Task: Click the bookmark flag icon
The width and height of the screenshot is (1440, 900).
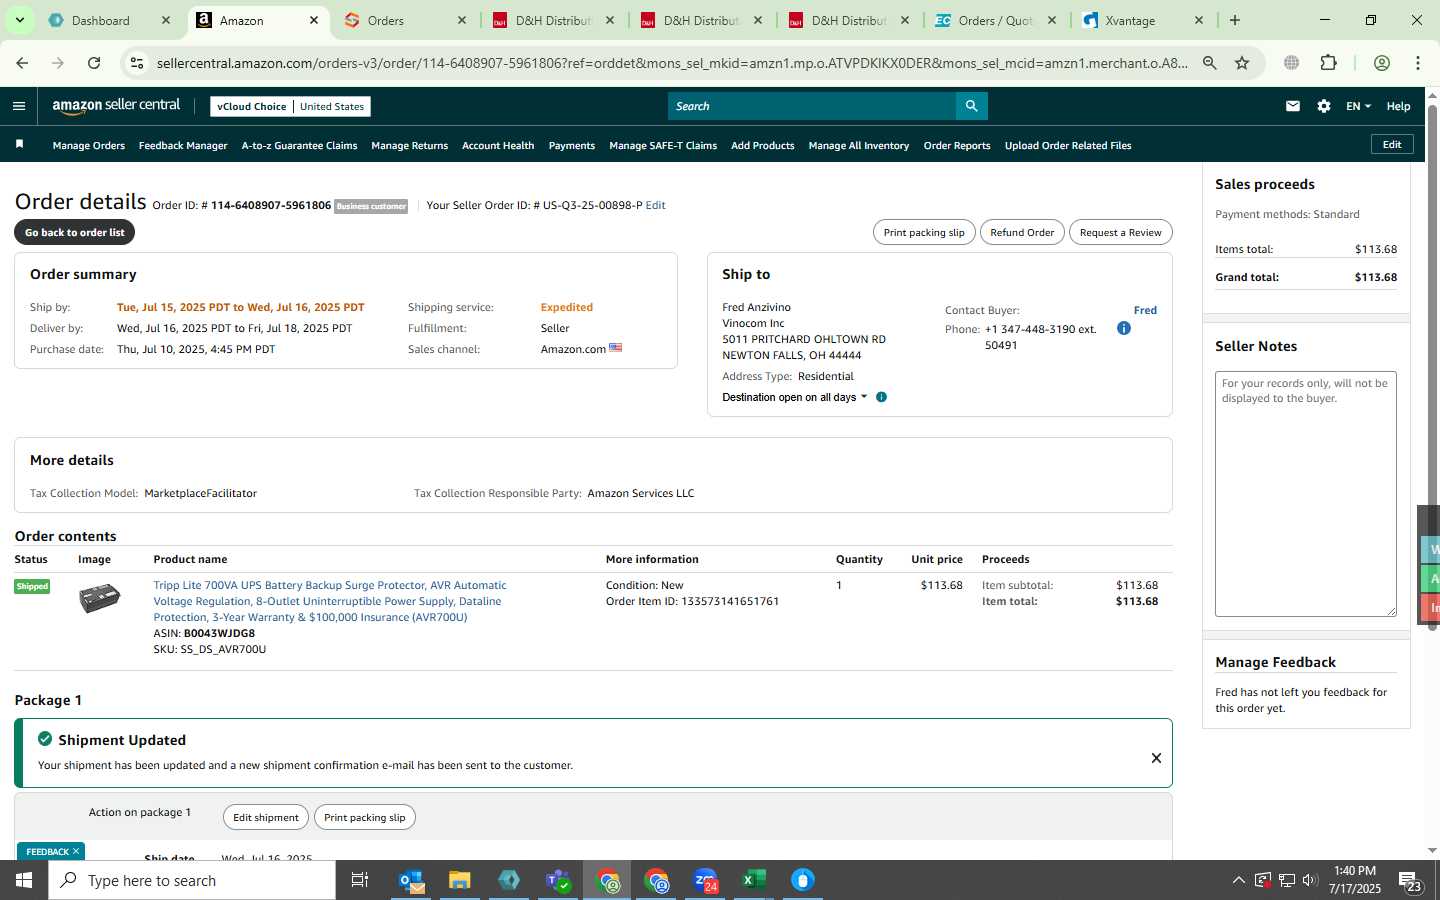Action: click(19, 145)
